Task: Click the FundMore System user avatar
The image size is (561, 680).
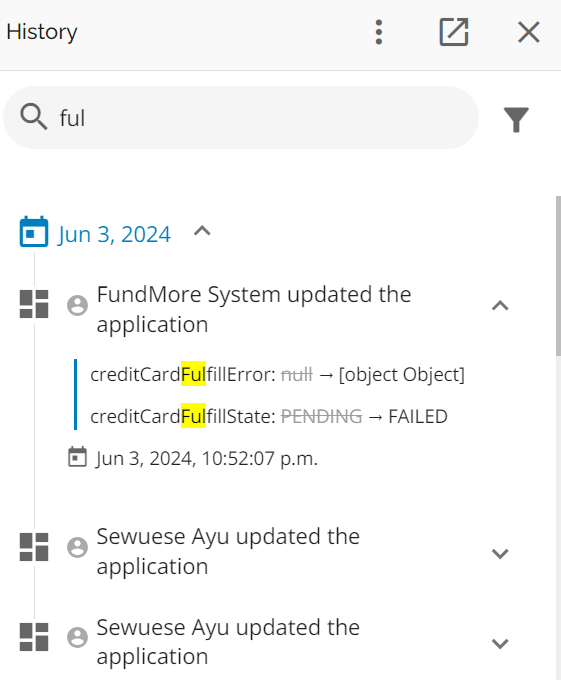Action: (78, 306)
